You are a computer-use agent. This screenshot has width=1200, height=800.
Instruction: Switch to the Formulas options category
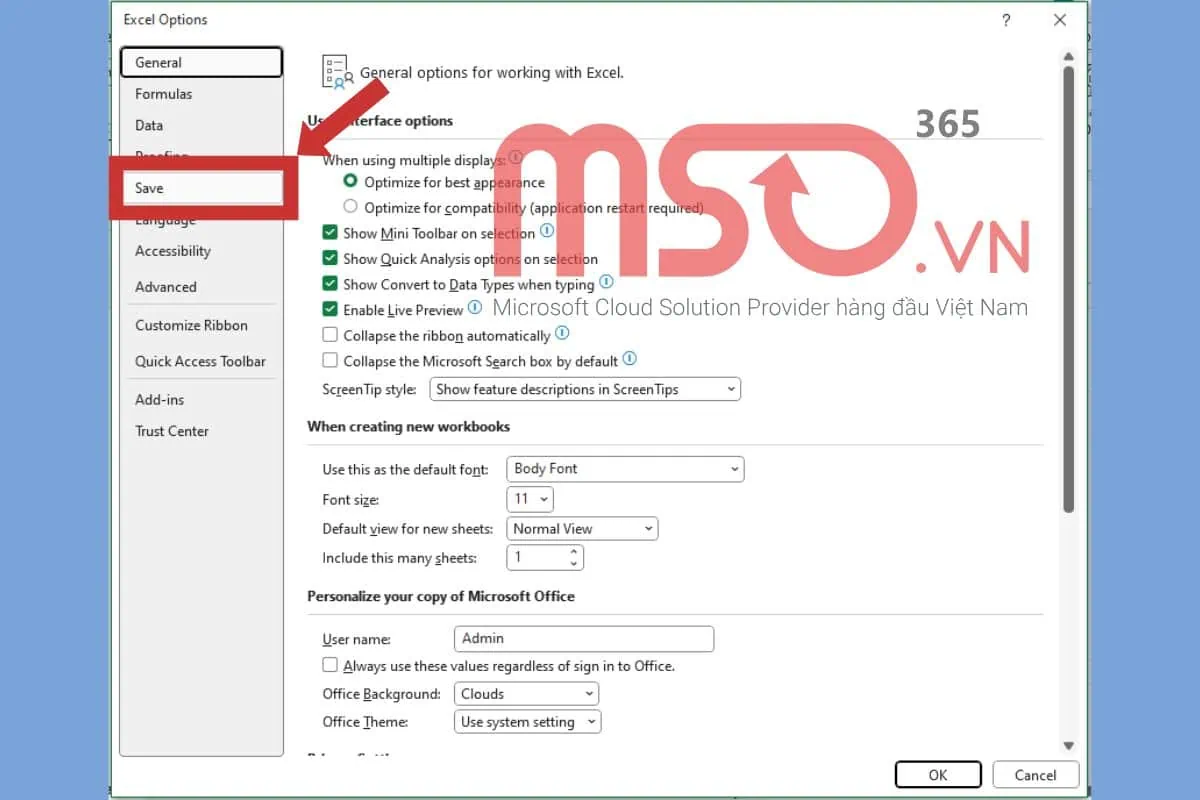(x=164, y=94)
